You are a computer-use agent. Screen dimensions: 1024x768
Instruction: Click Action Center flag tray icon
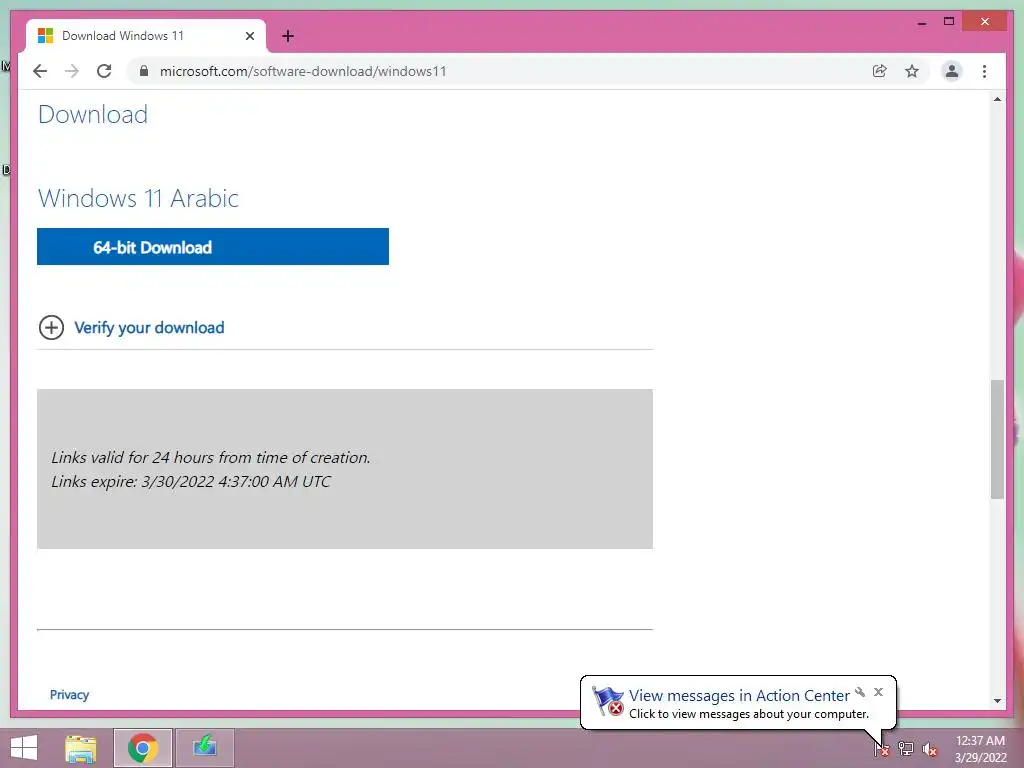point(882,749)
